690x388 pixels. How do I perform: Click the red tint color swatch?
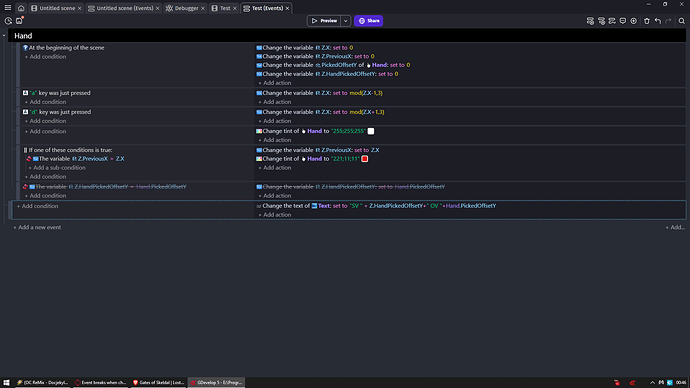[x=365, y=159]
